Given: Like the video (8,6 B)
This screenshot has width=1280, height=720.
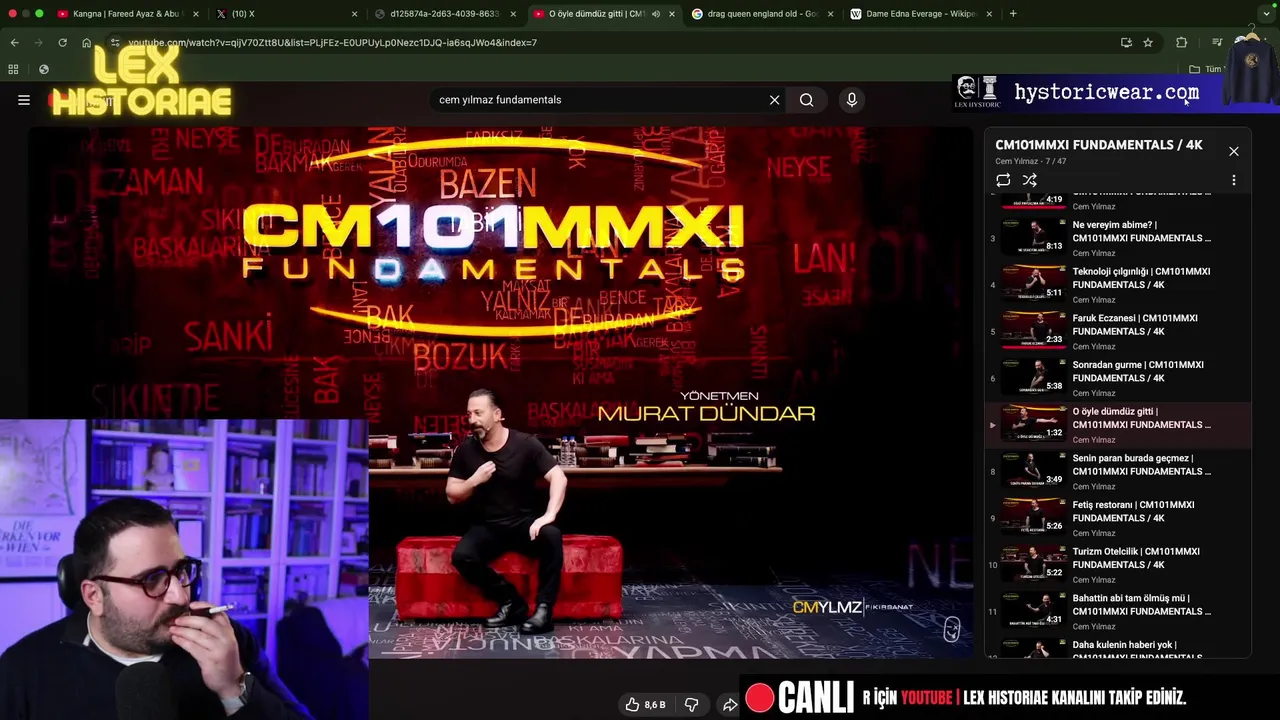Looking at the screenshot, I should click(645, 705).
